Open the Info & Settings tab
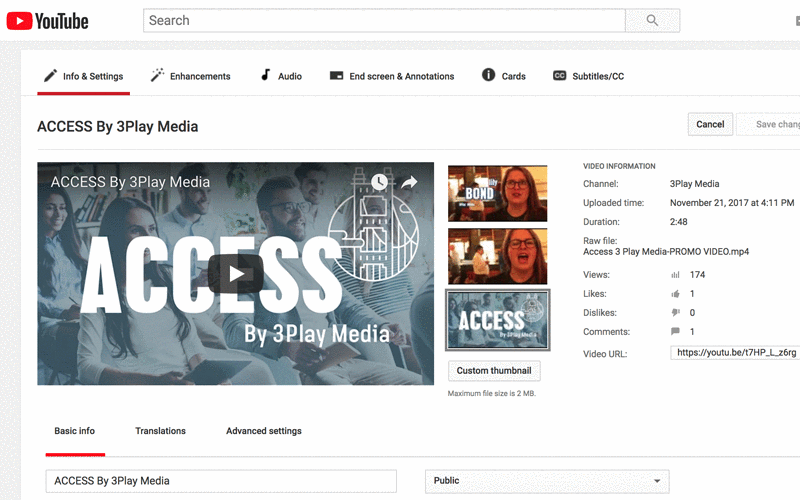The width and height of the screenshot is (800, 500). pos(83,76)
